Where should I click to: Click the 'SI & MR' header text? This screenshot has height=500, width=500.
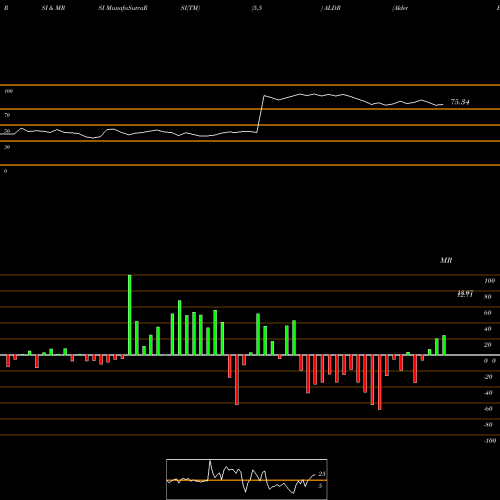53,8
